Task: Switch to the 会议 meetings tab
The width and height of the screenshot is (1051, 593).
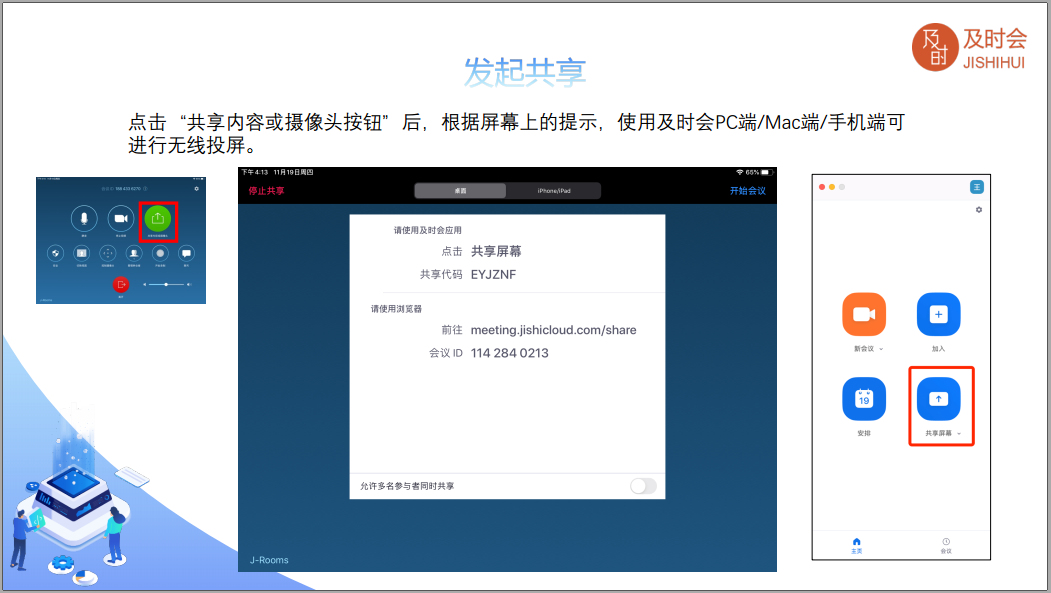Action: click(946, 545)
